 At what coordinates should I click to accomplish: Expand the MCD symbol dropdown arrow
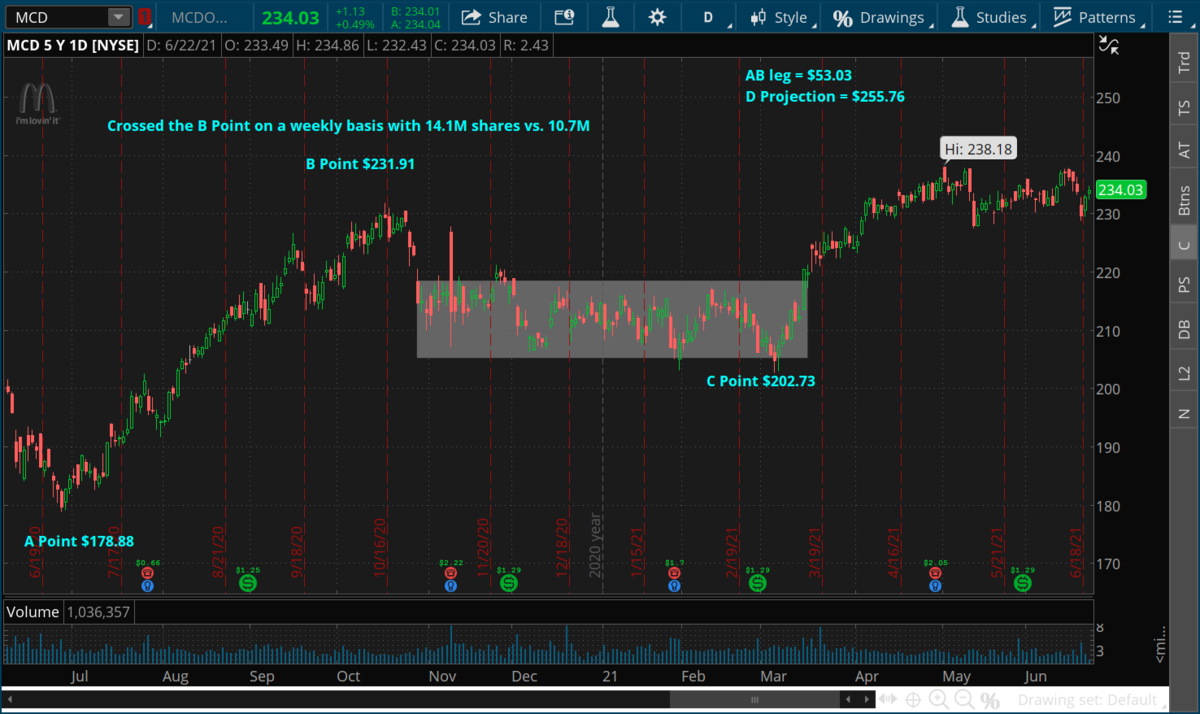(119, 17)
